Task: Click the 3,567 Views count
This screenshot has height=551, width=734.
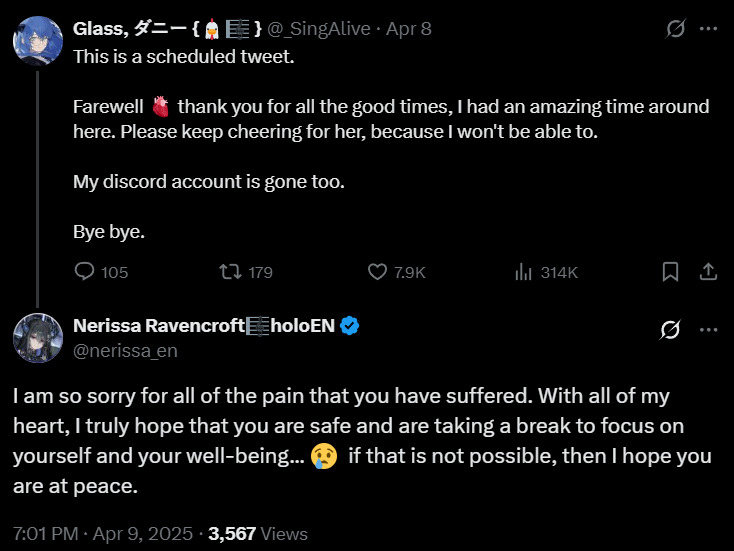Action: [257, 534]
